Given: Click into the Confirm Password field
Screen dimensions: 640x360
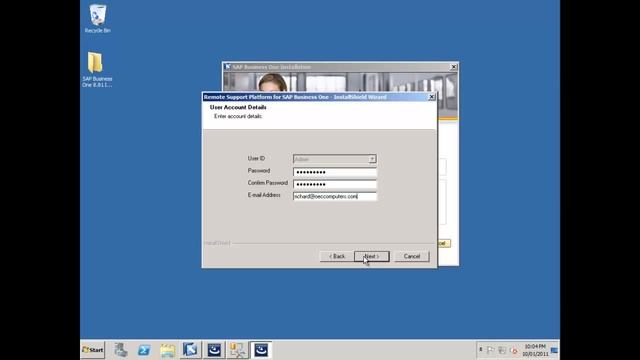Looking at the screenshot, I should (335, 184).
